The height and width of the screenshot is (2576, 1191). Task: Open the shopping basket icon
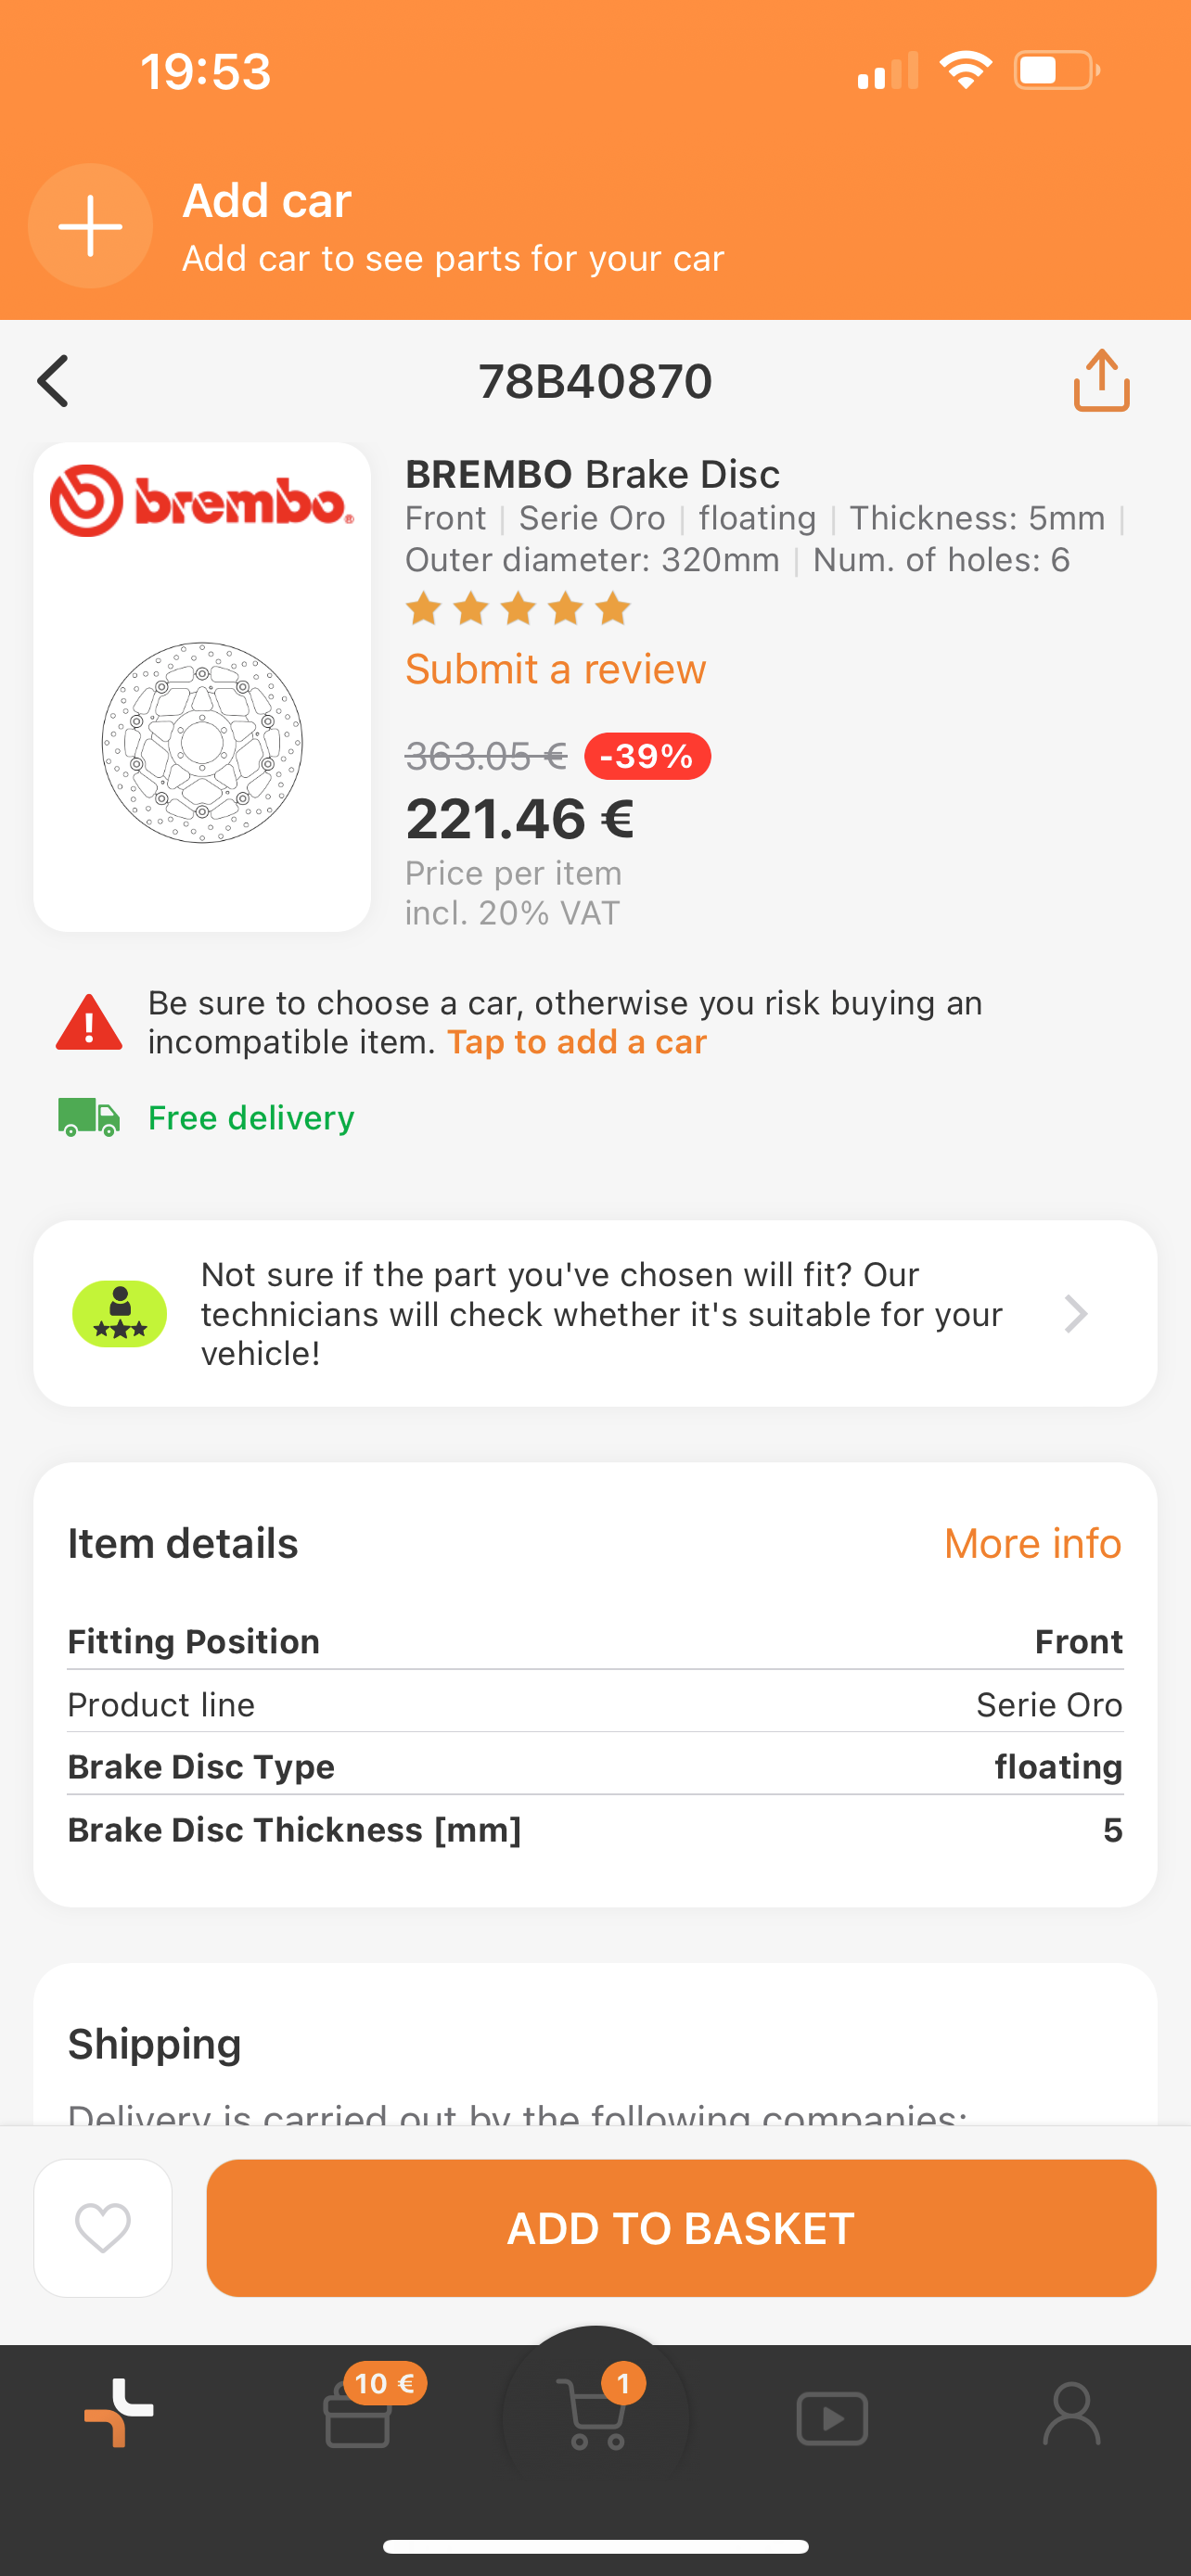(x=596, y=2416)
